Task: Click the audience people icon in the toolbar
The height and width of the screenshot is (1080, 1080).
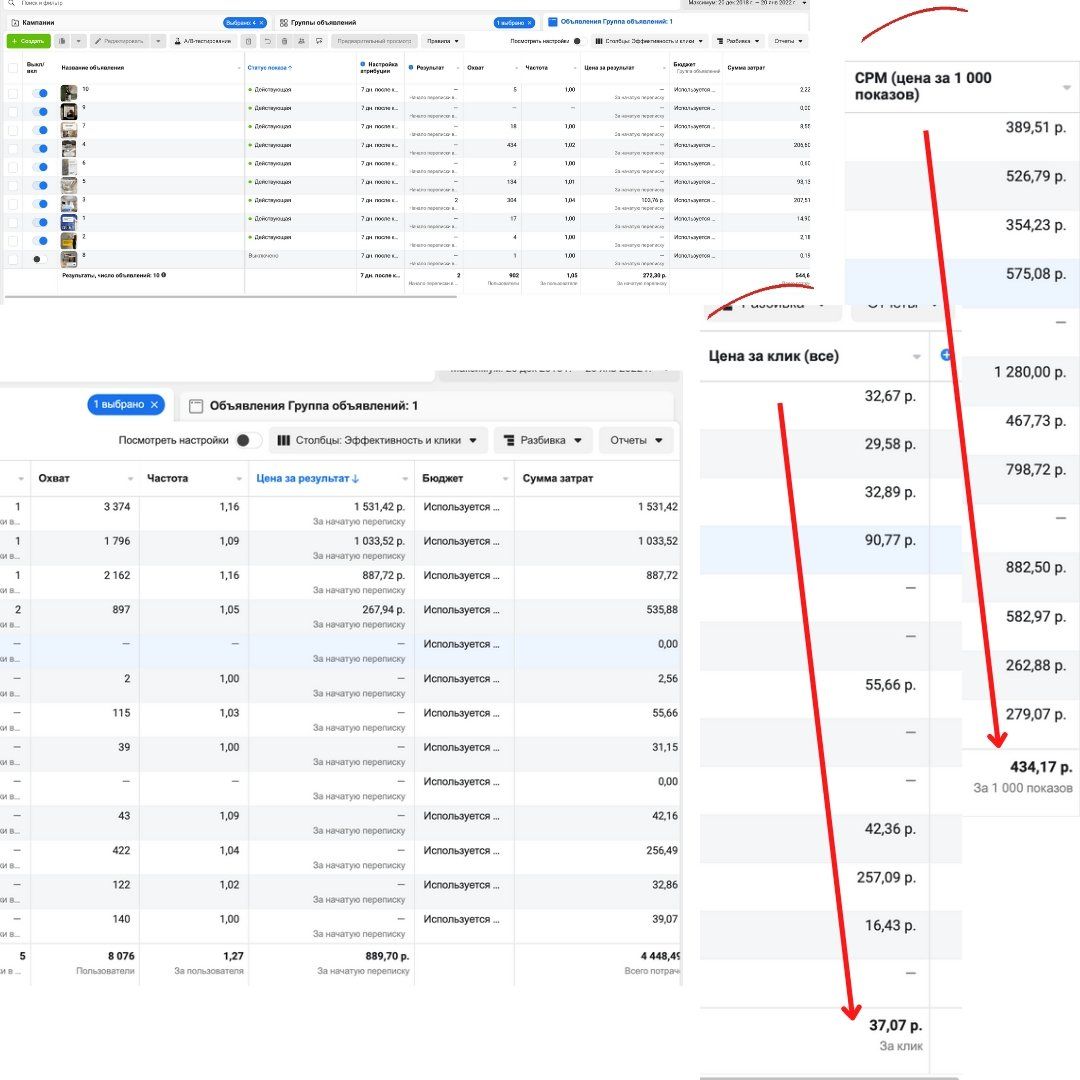Action: click(x=302, y=41)
